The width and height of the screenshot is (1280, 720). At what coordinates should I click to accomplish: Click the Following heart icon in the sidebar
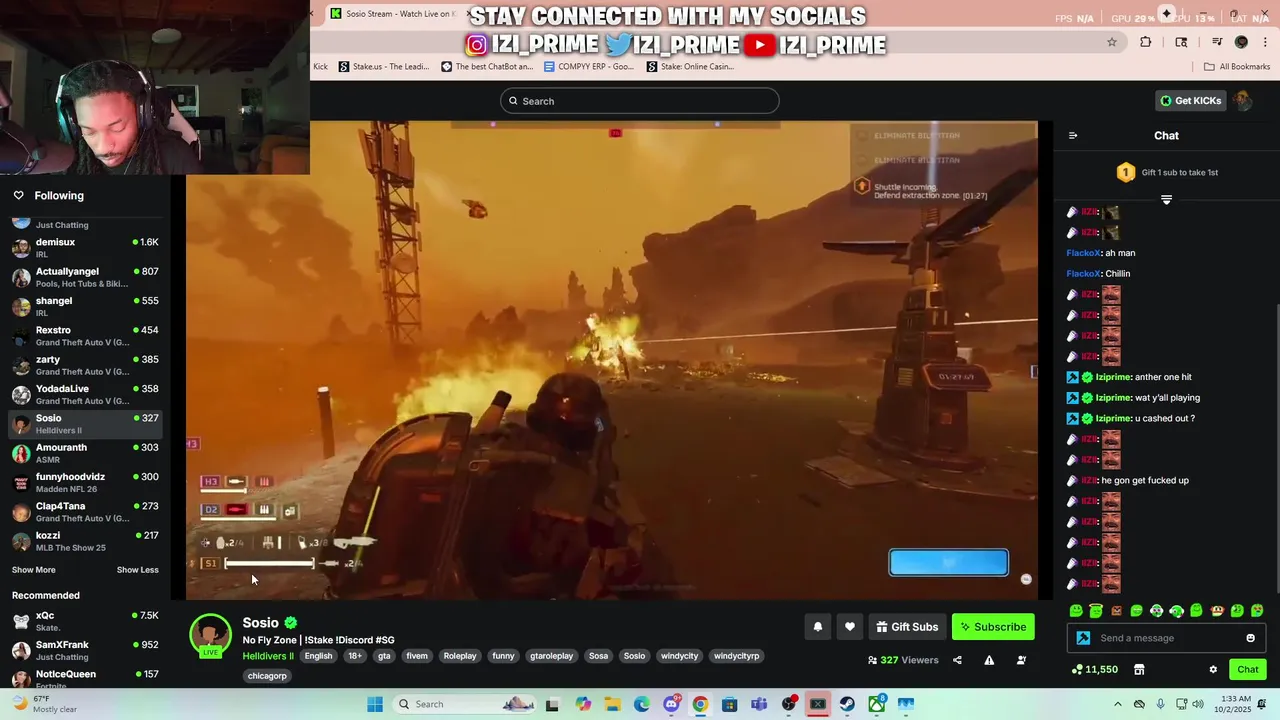pyautogui.click(x=19, y=196)
